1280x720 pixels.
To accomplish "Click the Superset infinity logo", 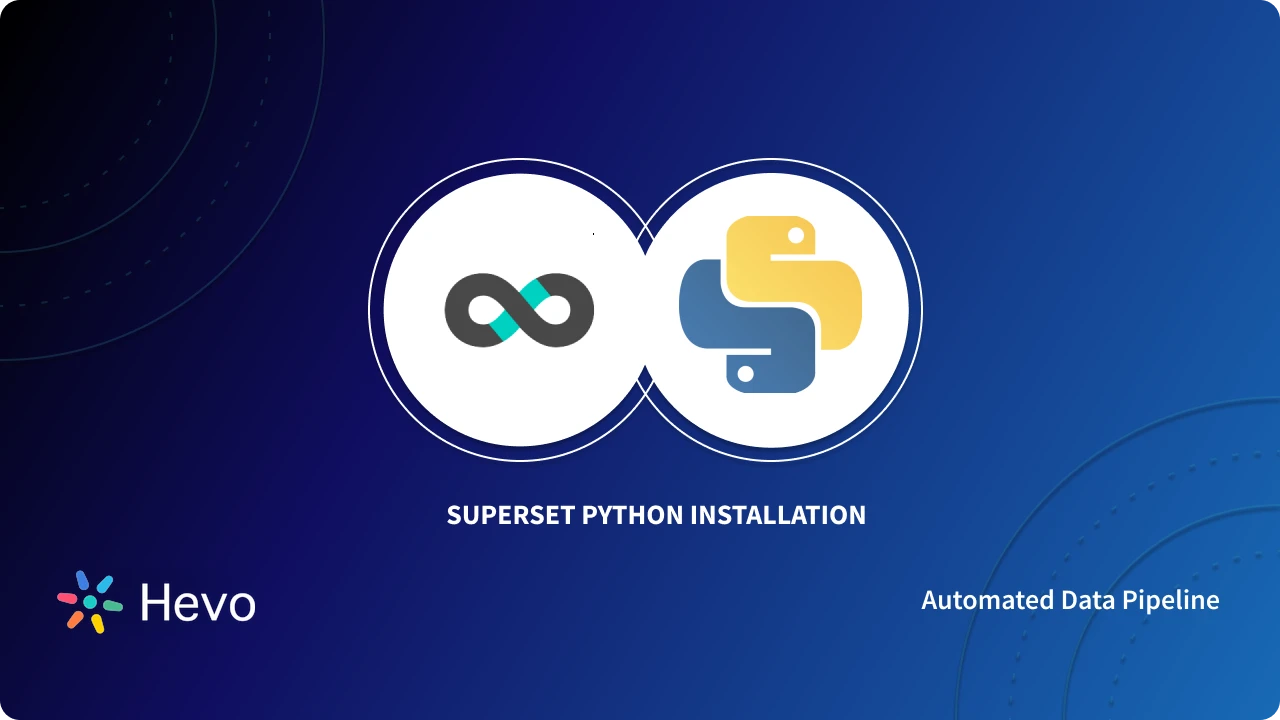I will coord(518,310).
